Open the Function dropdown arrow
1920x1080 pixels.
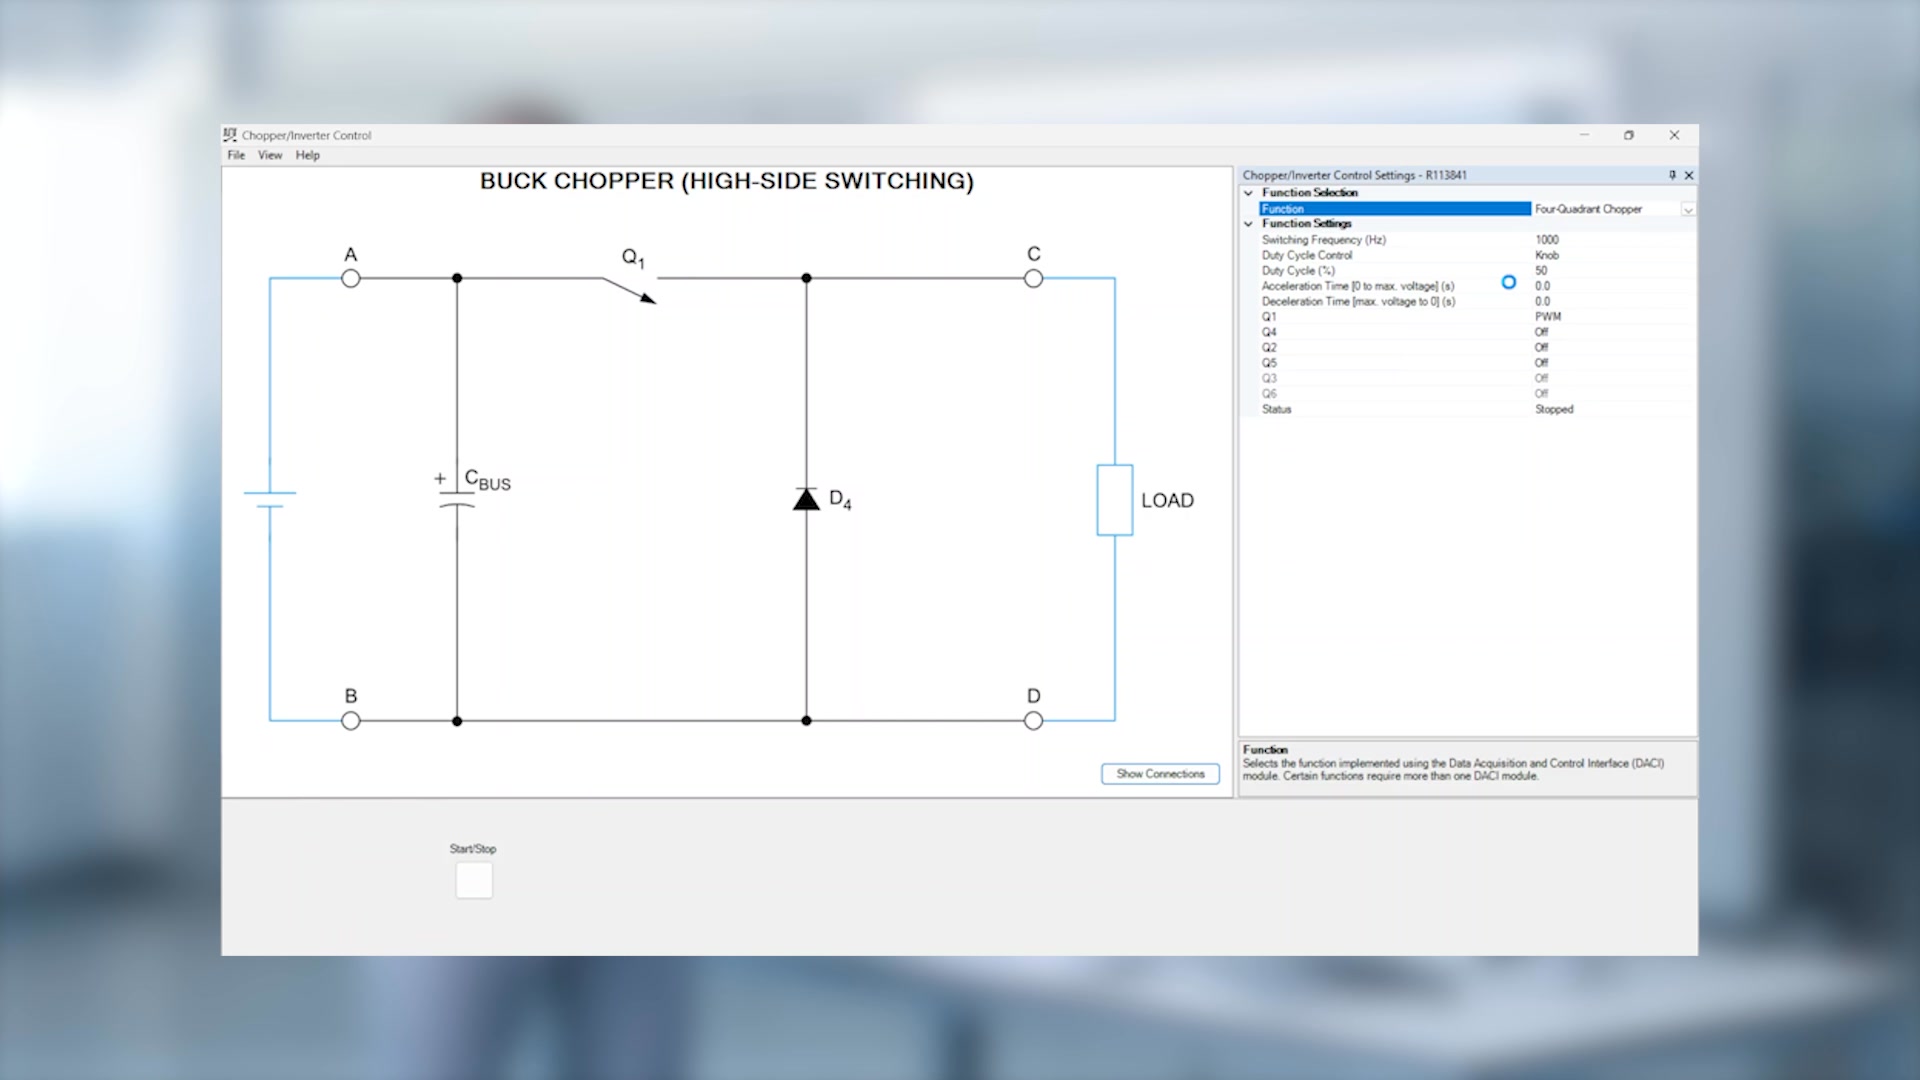click(x=1688, y=209)
